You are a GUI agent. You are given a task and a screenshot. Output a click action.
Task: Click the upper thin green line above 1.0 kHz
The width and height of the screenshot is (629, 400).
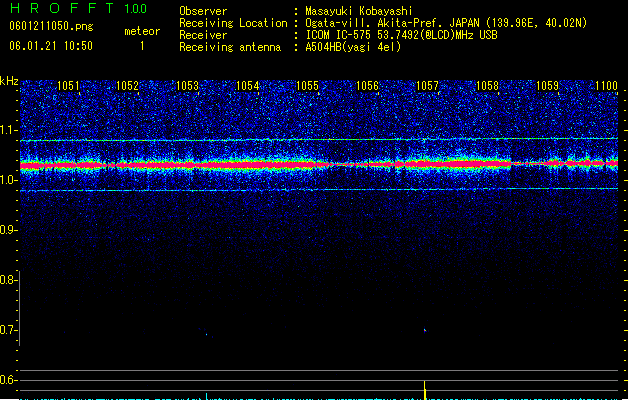tap(319, 140)
